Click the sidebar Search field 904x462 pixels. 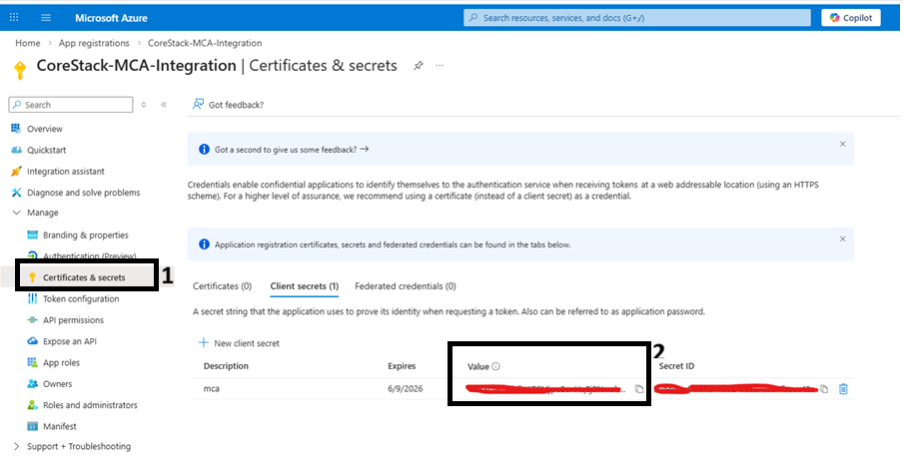click(71, 105)
